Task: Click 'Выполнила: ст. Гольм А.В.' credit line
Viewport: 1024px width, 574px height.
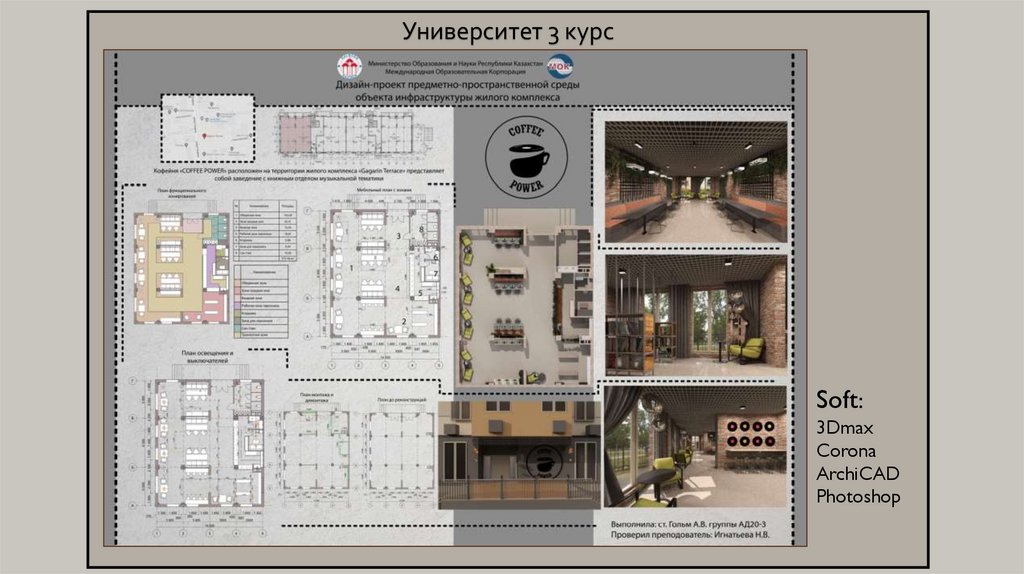Action: coord(688,524)
